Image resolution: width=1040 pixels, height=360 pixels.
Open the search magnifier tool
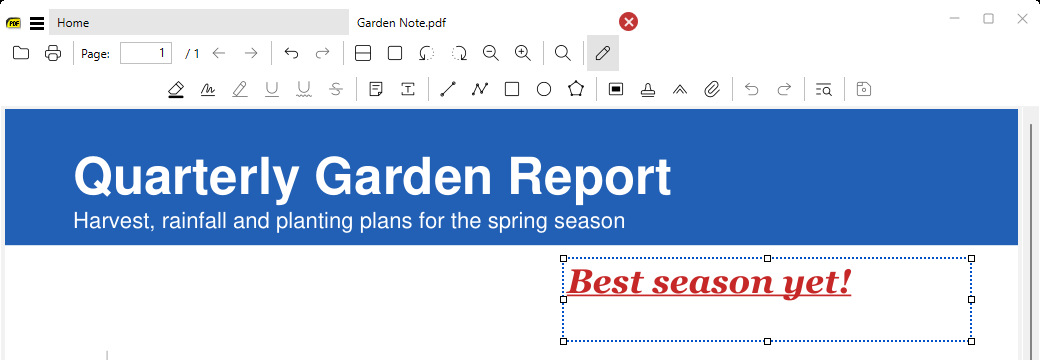(563, 54)
